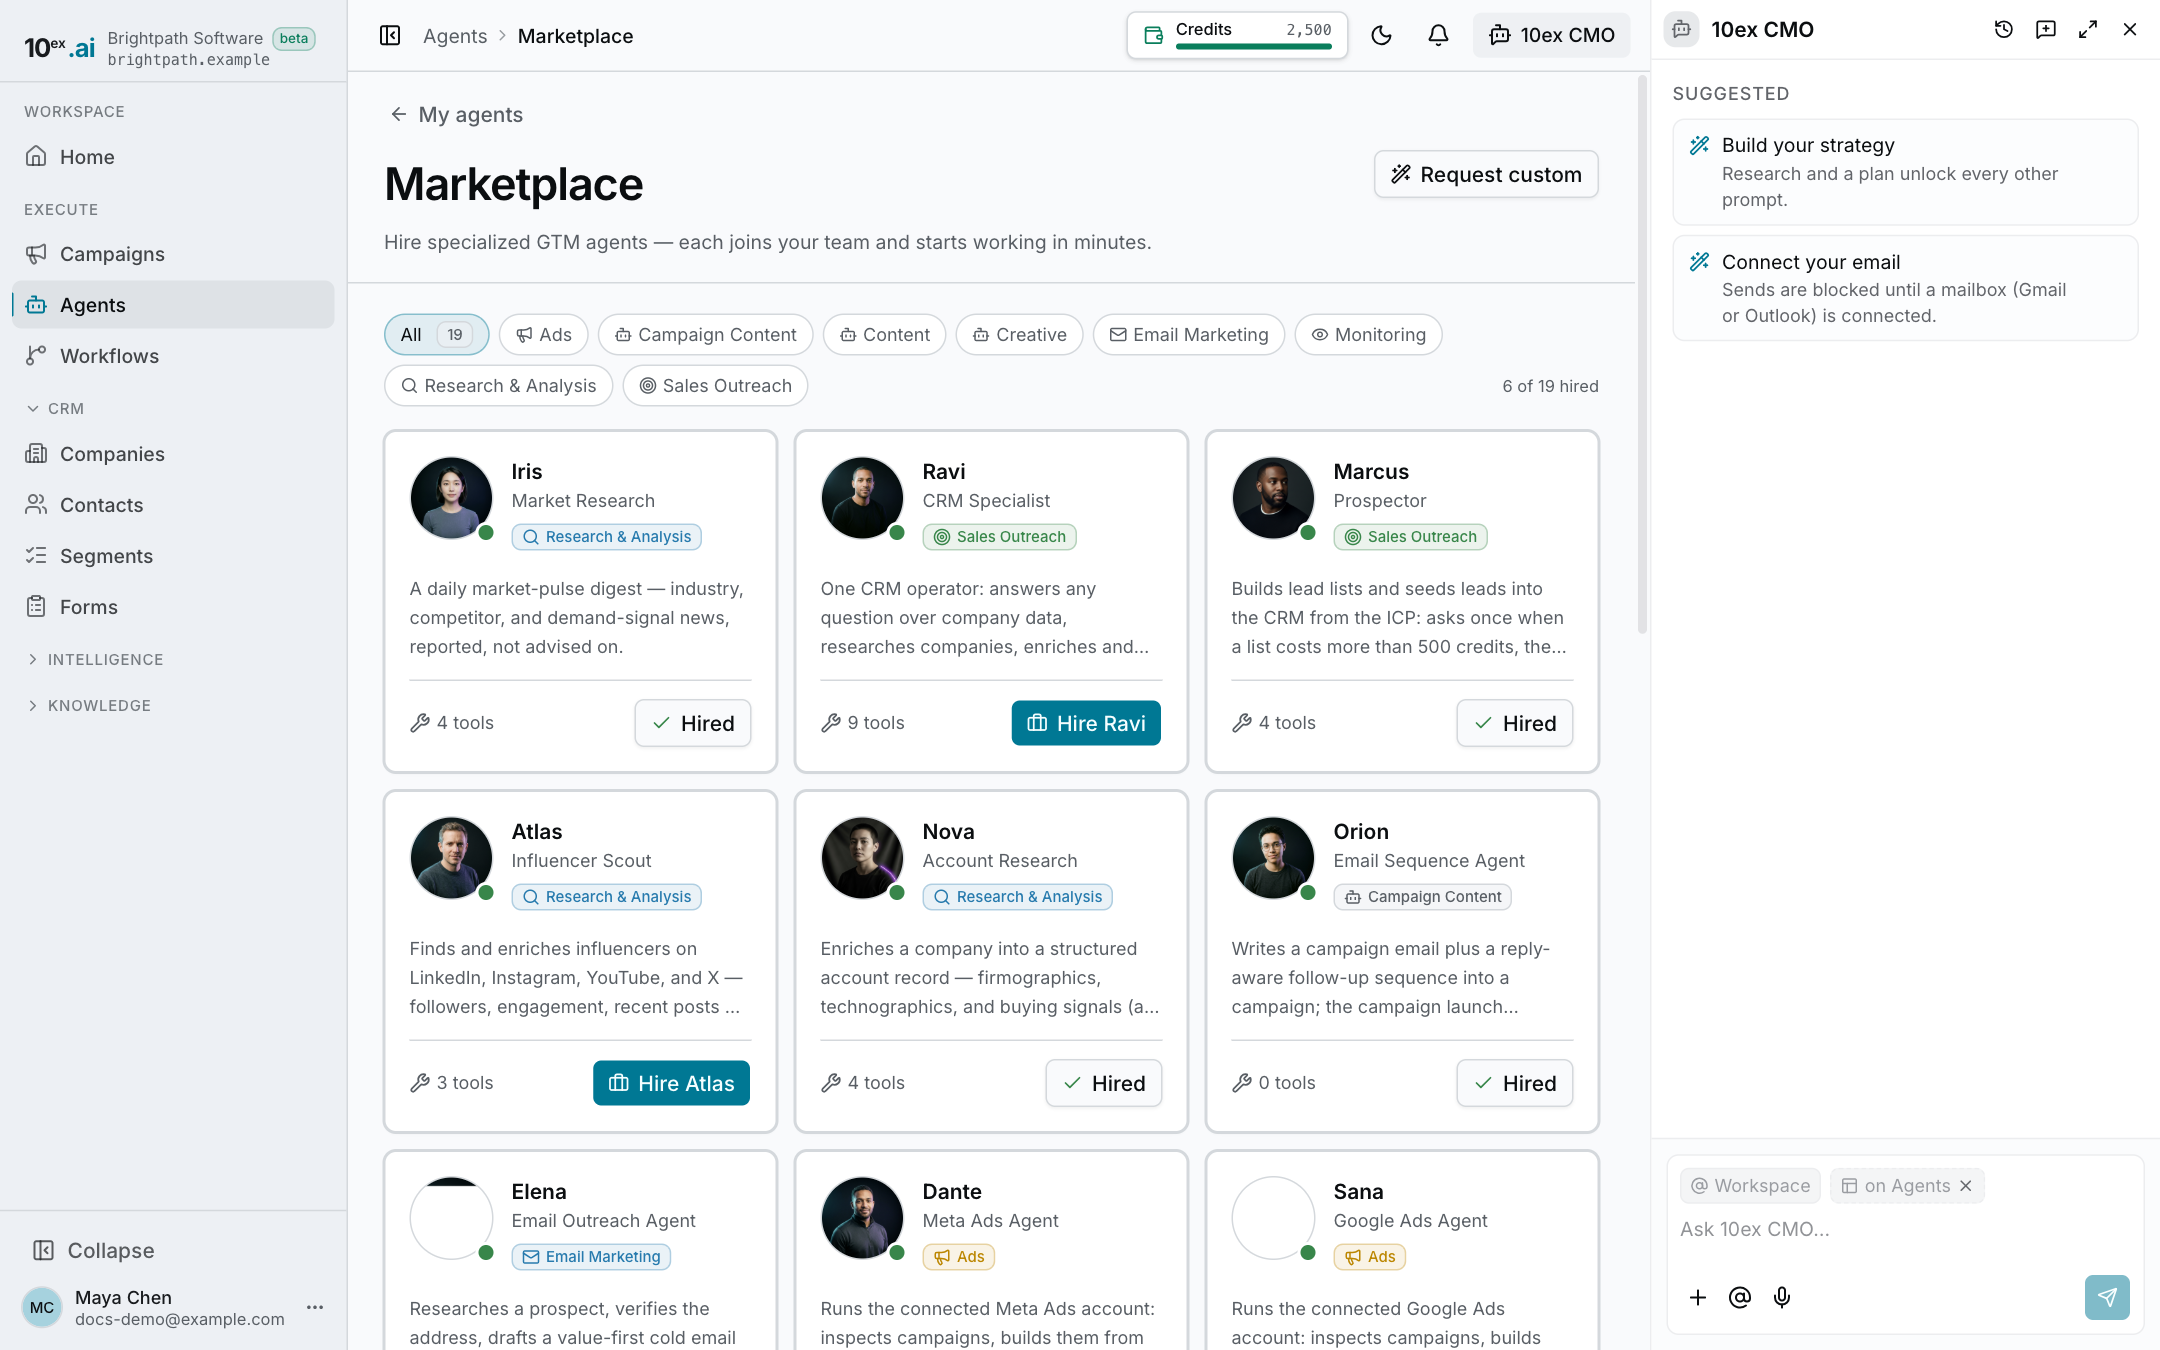
Task: Select Agents in the sidebar
Action: [173, 305]
